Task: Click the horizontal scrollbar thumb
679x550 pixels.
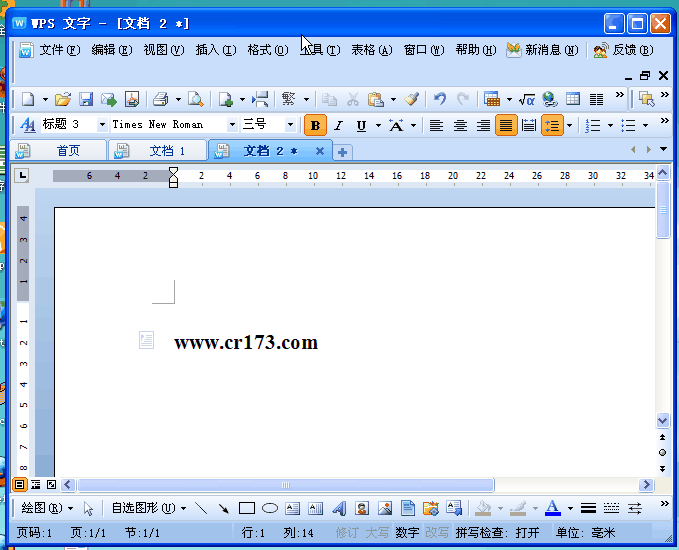Action: pos(286,485)
